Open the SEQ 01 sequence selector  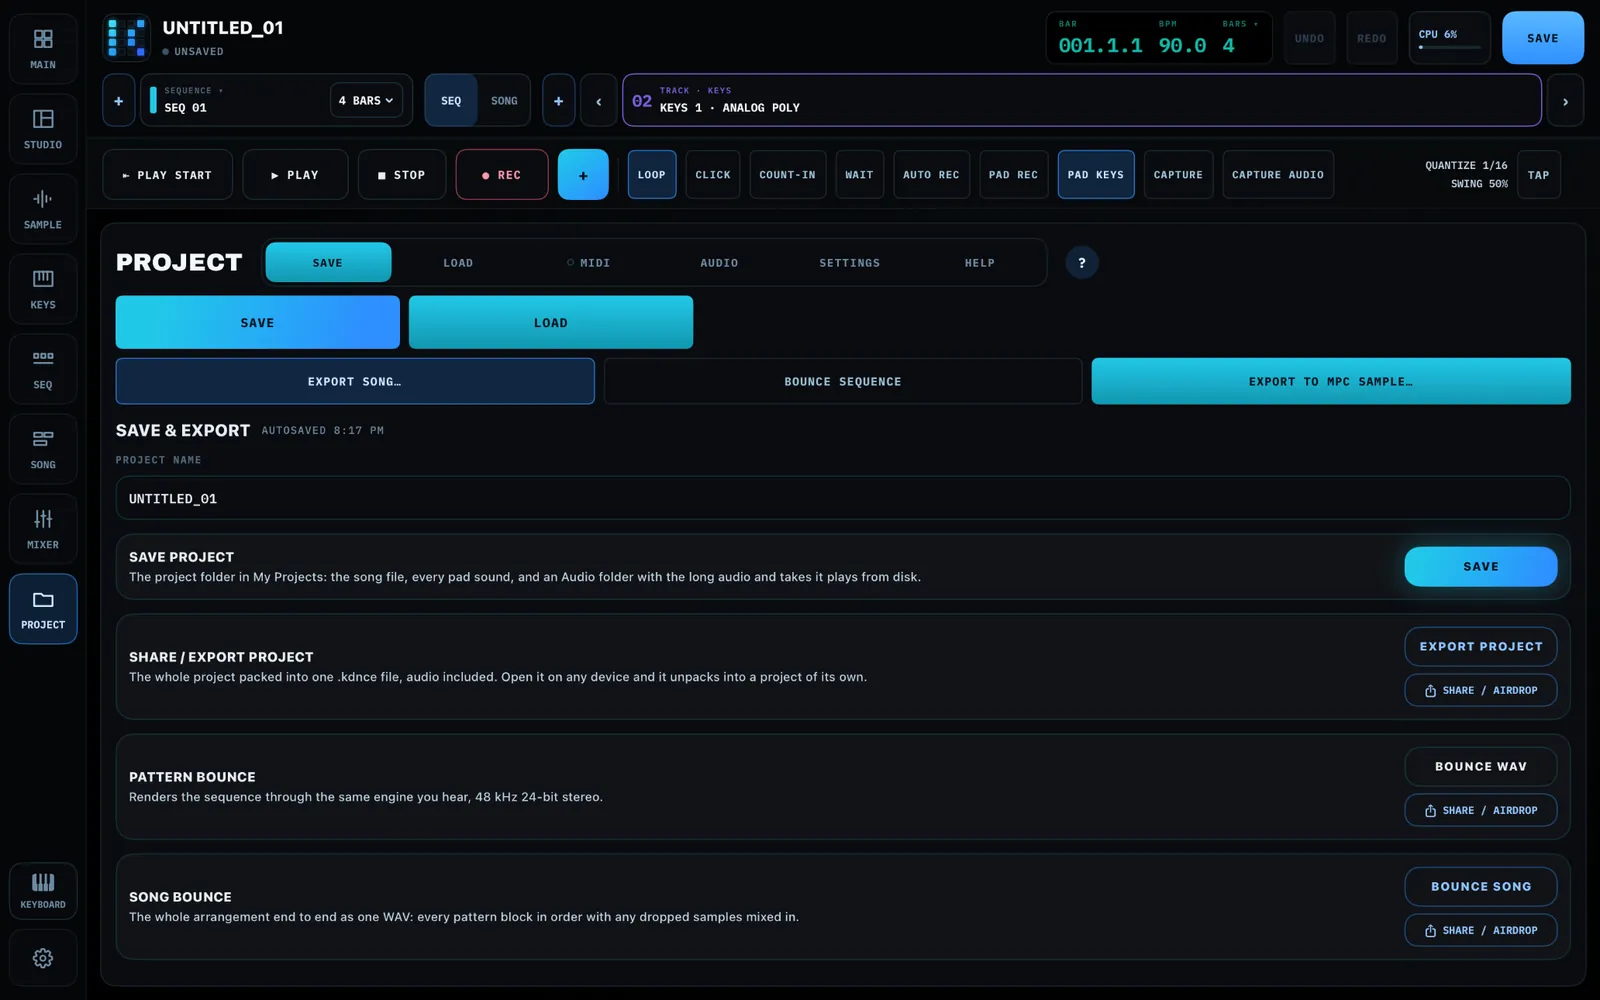click(x=238, y=100)
